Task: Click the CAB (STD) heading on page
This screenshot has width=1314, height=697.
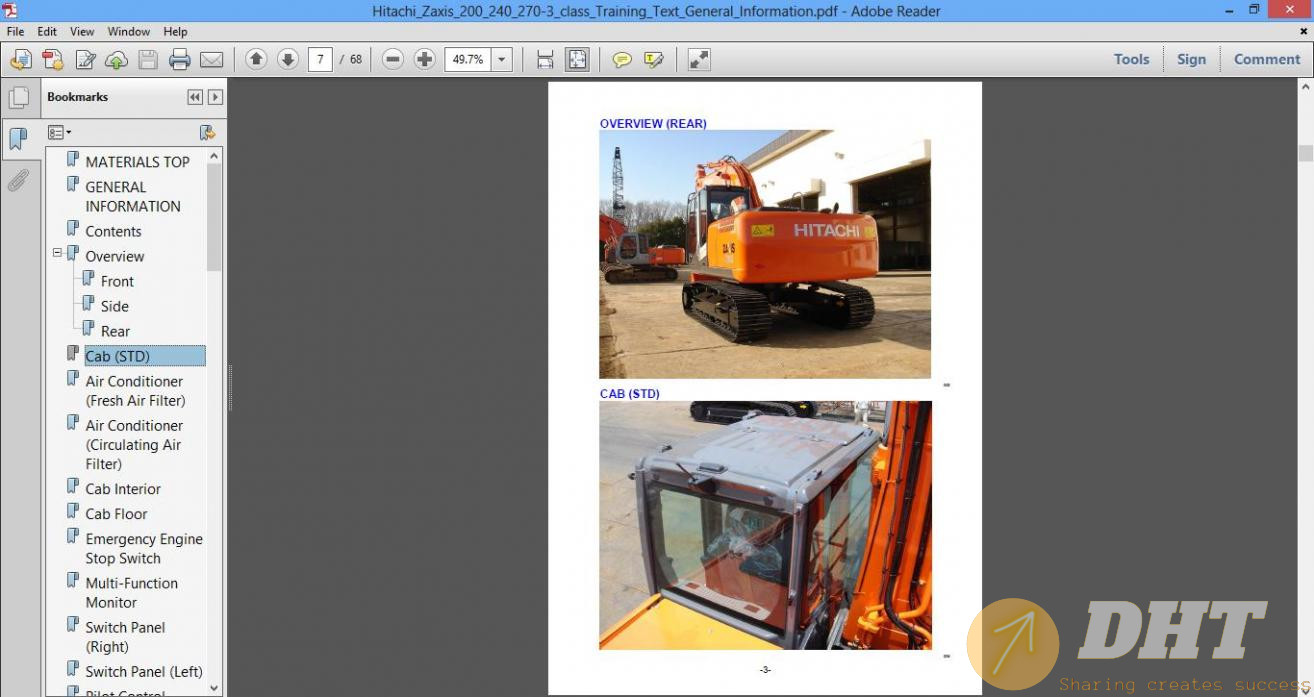Action: [630, 394]
